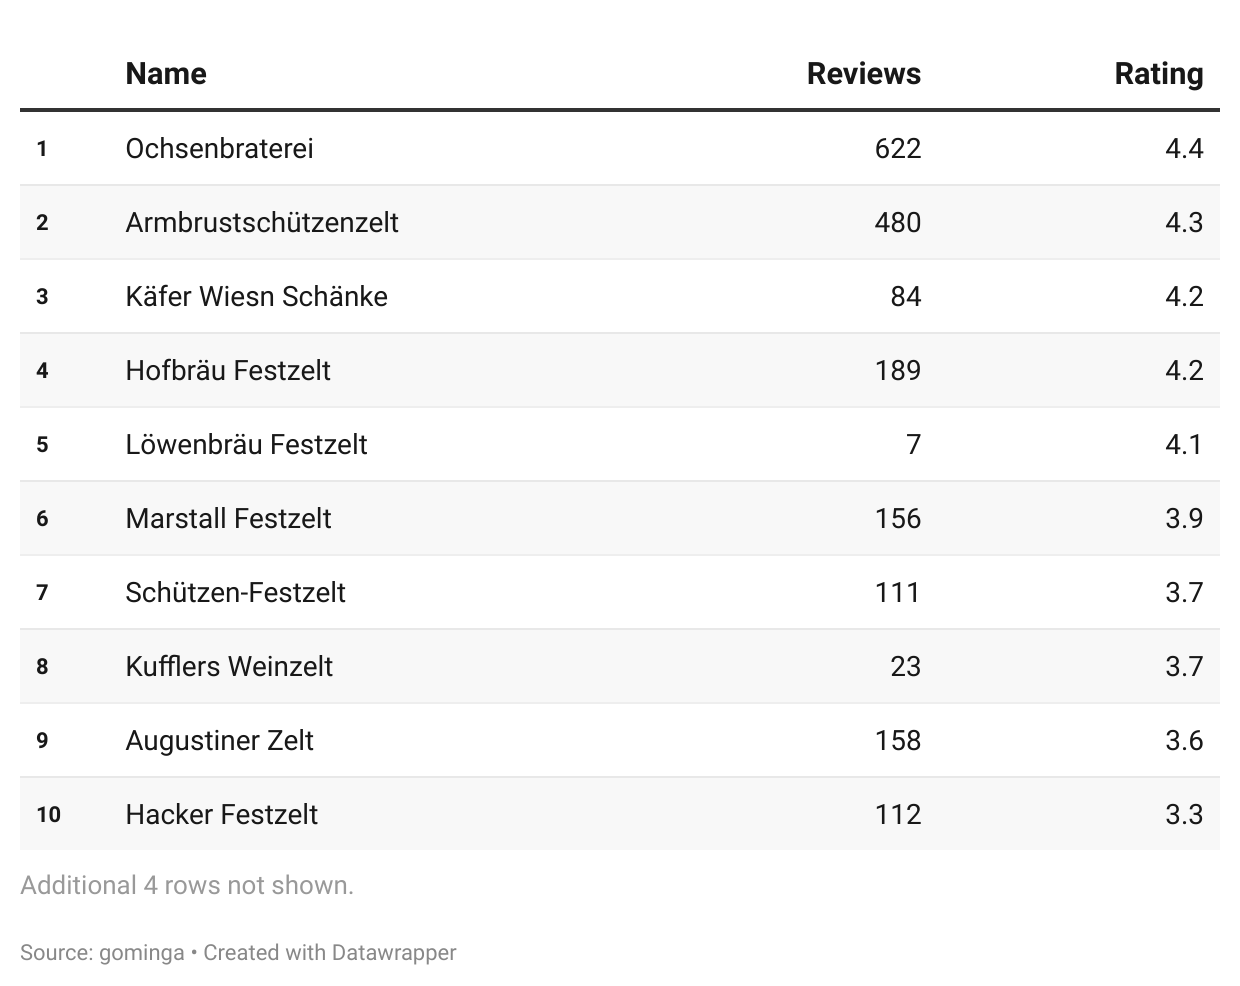Click the Hacker Festzelt name
1240x986 pixels.
pyautogui.click(x=221, y=815)
